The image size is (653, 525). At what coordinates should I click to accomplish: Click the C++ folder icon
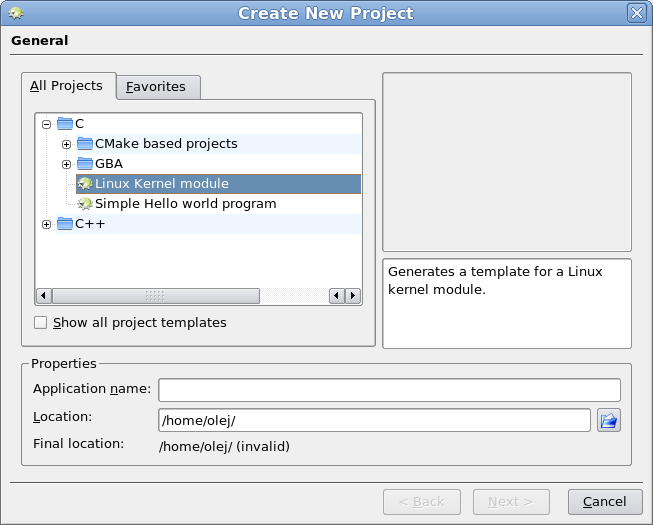[65, 224]
